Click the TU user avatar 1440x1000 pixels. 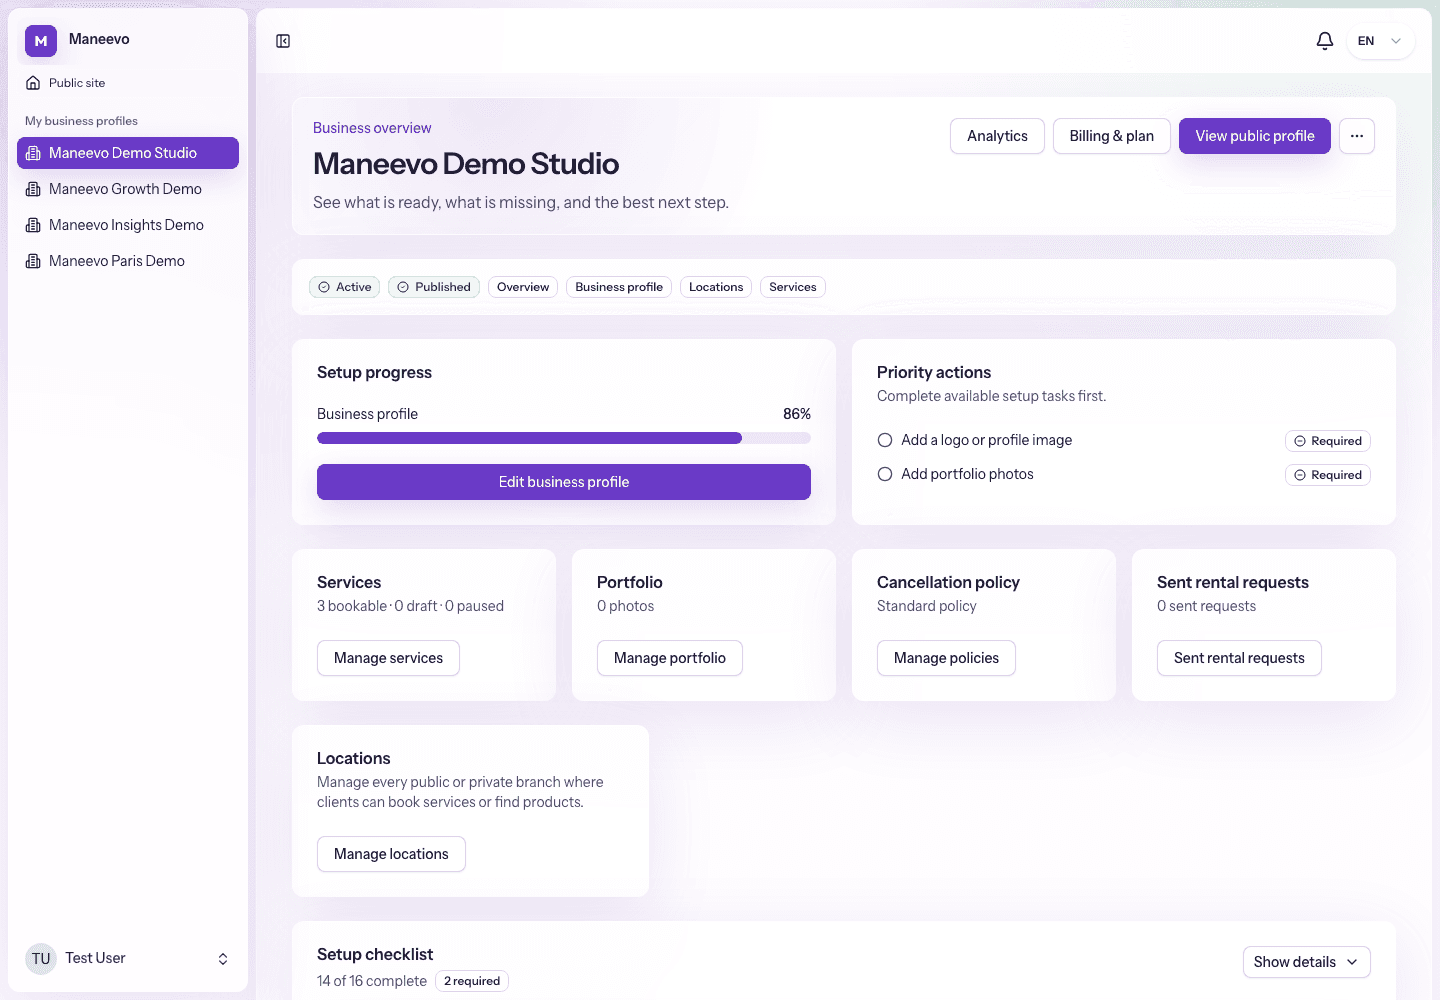click(x=41, y=958)
